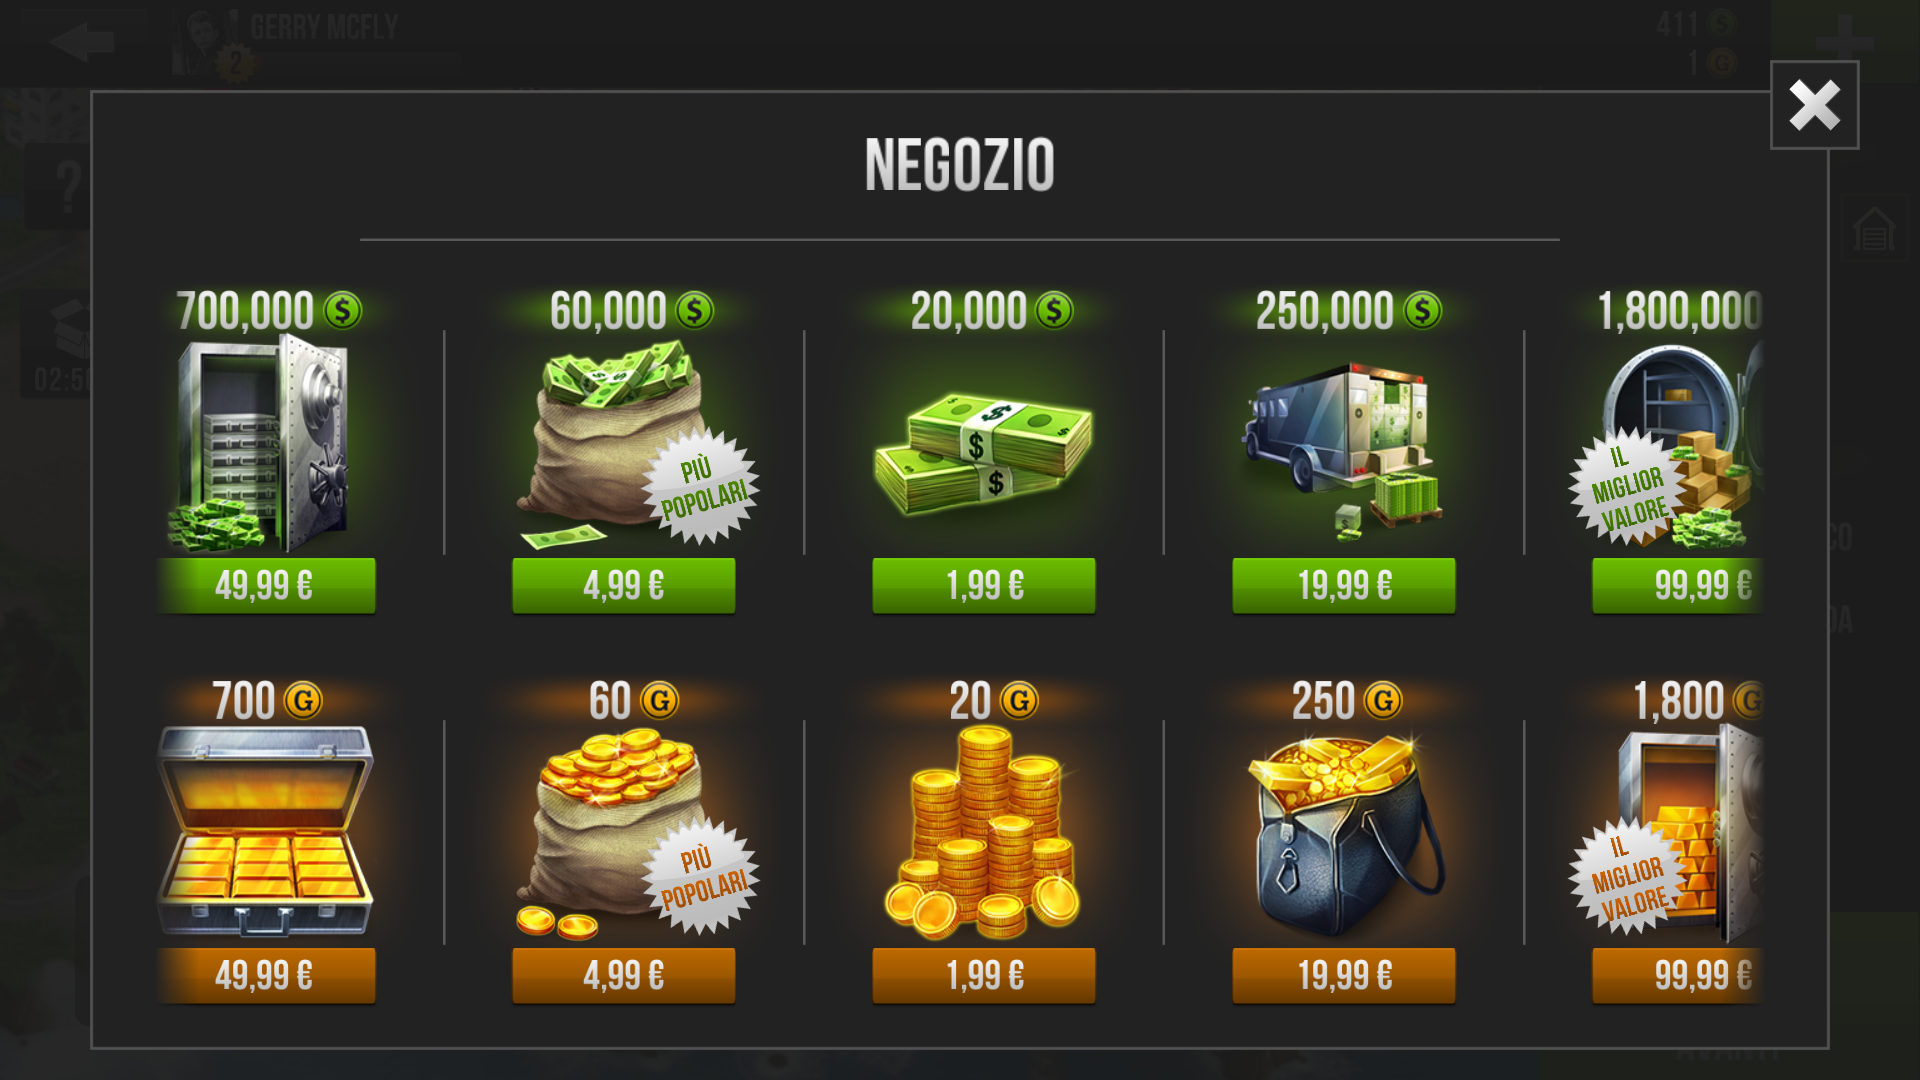Purchase 20,000 cash for 1,99 €
This screenshot has width=1920, height=1080.
[984, 586]
